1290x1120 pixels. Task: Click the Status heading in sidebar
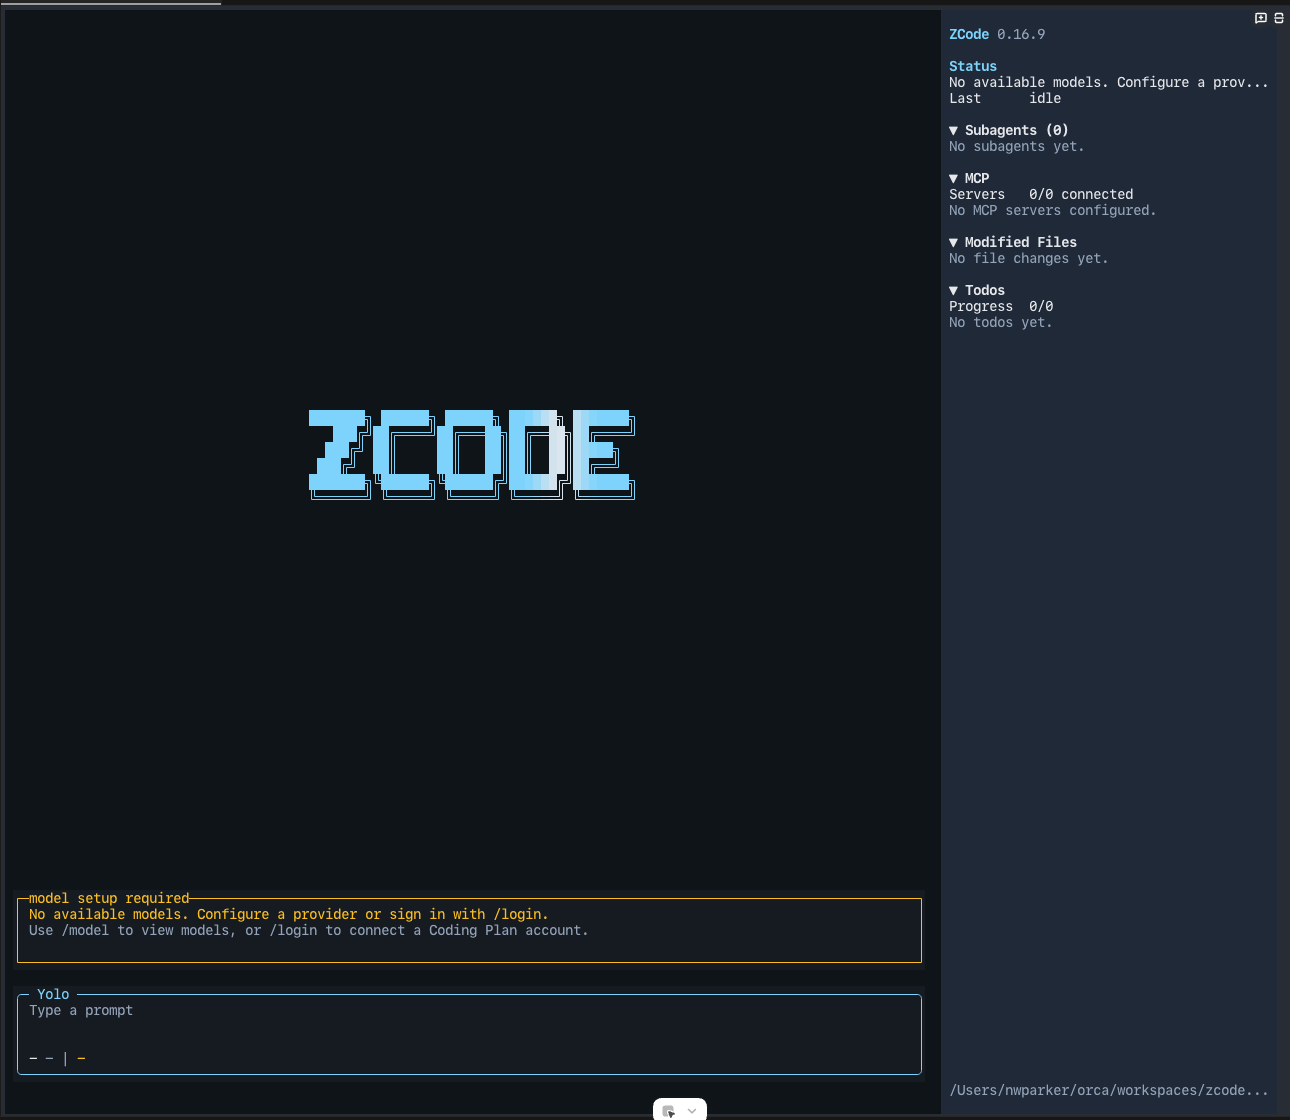coord(973,66)
